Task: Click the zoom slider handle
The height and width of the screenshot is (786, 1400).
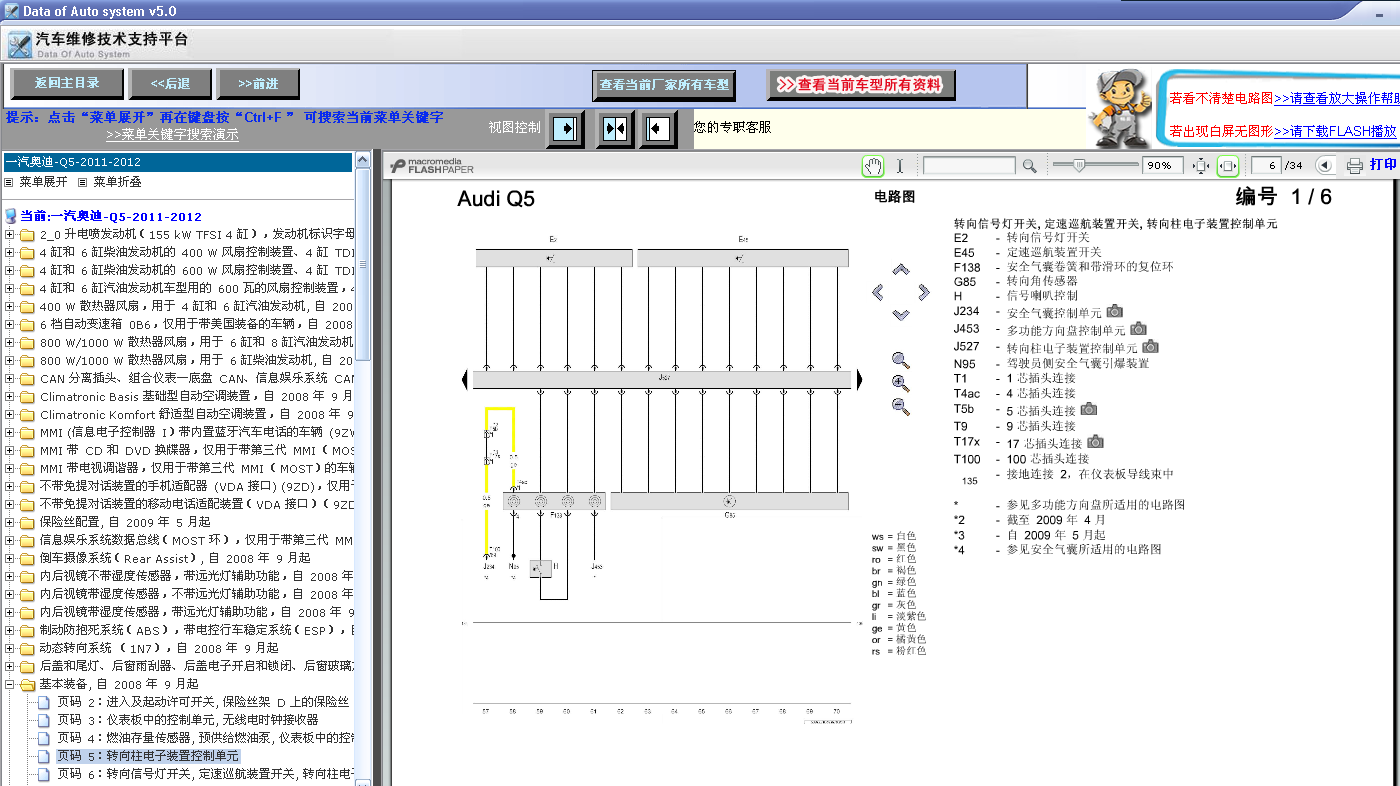Action: click(x=1078, y=166)
